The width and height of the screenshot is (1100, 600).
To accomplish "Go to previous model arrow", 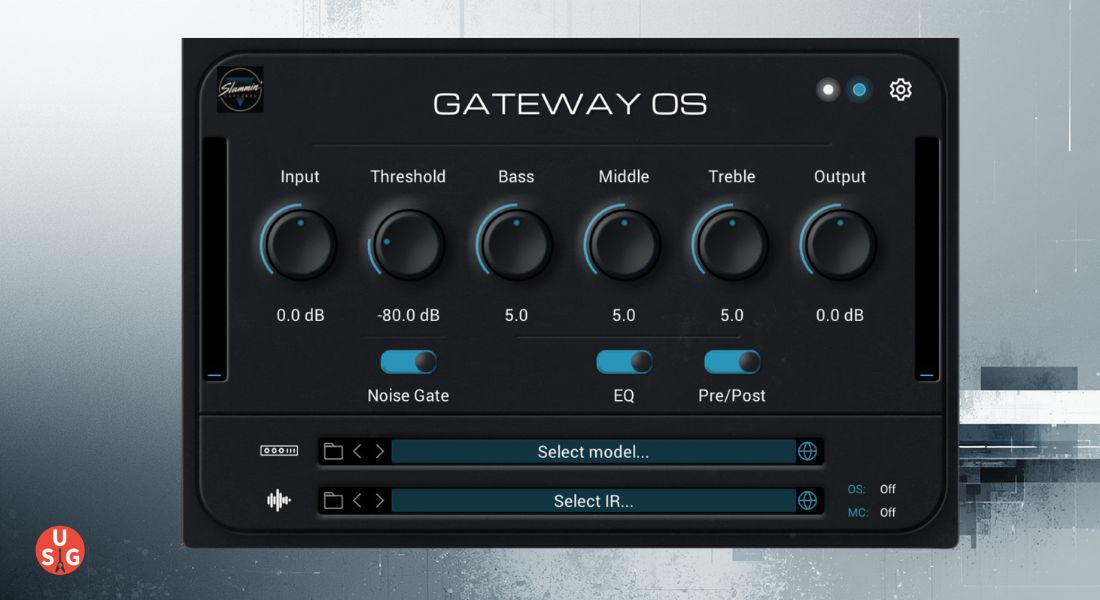I will coord(357,451).
